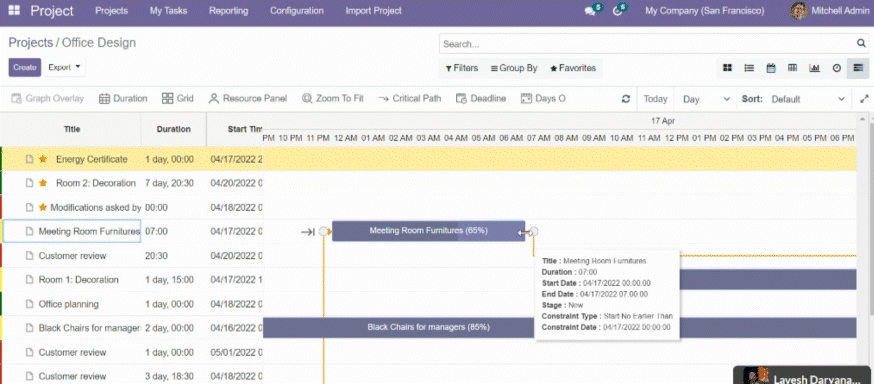This screenshot has height=384, width=874.
Task: Click the Create button
Action: pyautogui.click(x=25, y=67)
